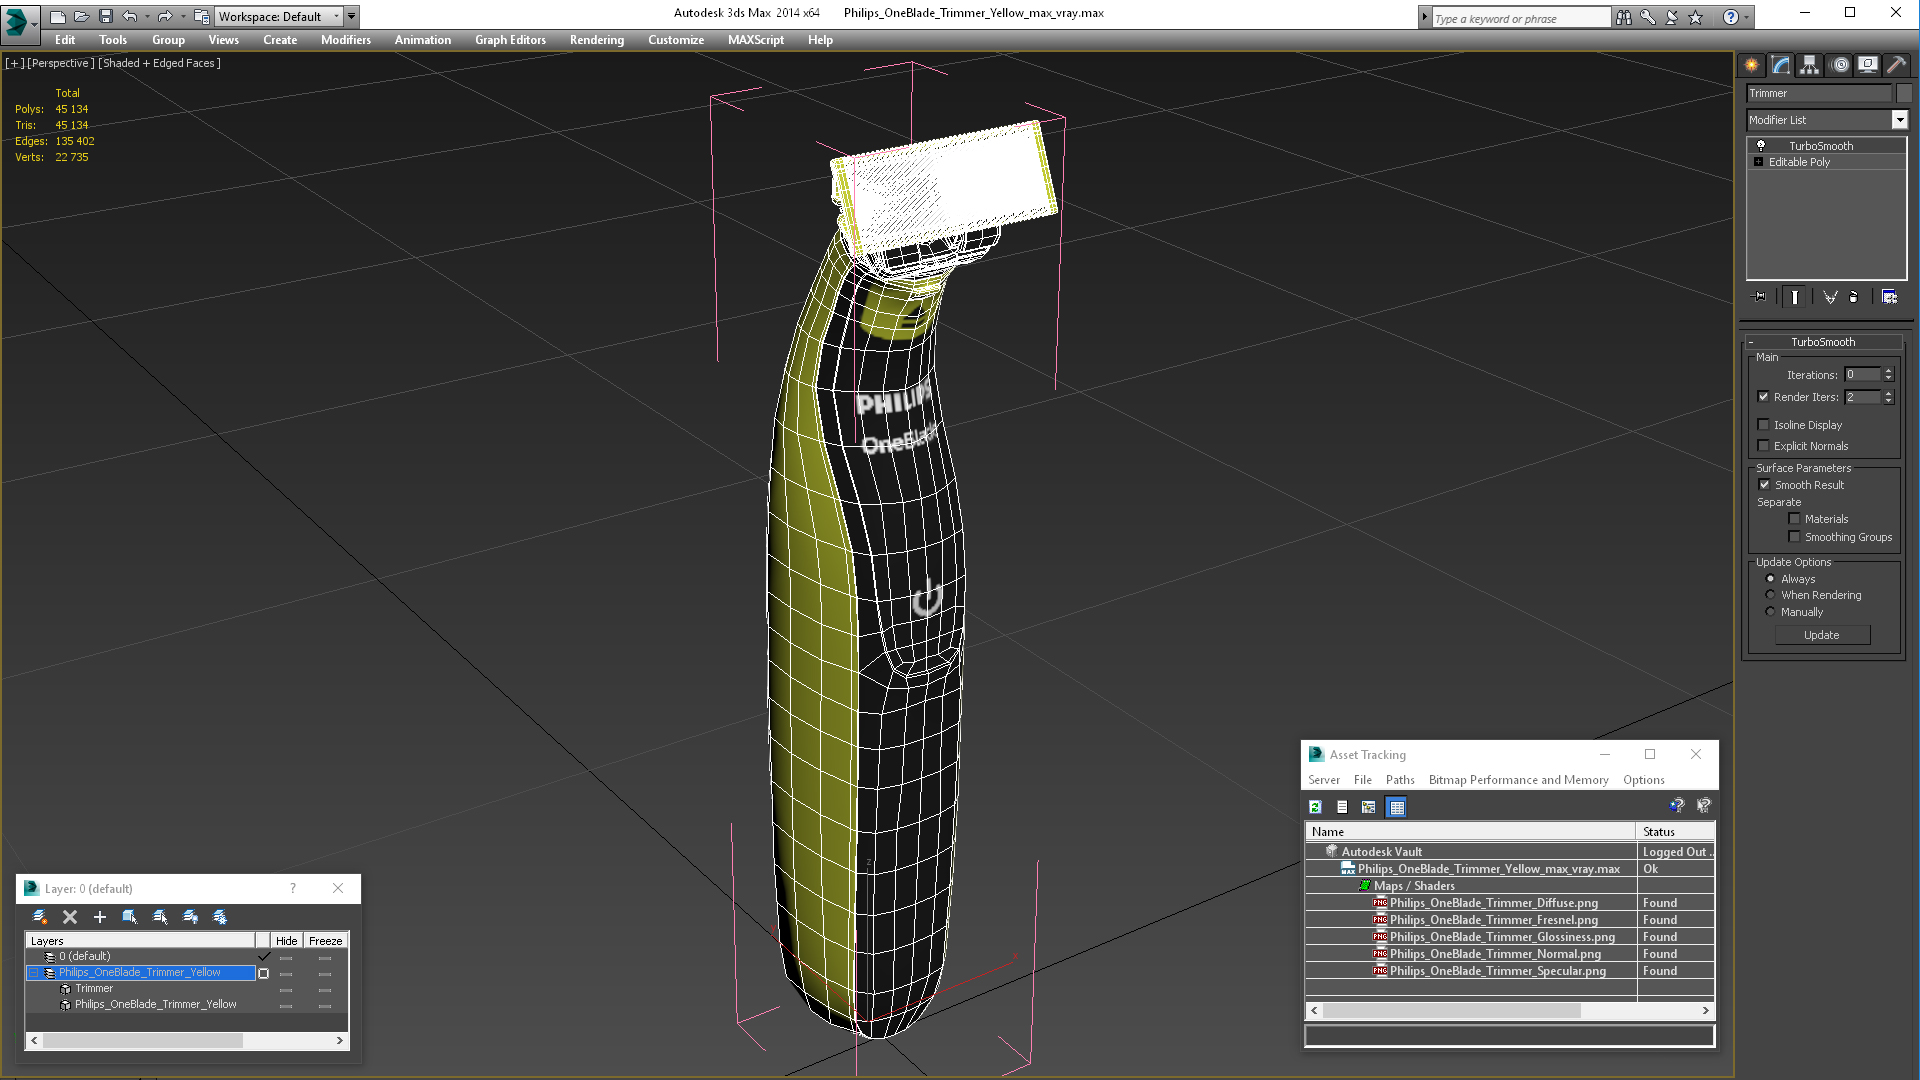Click Hide/Unhide All Layers icon
Screen dimensions: 1920x1080
tap(190, 917)
